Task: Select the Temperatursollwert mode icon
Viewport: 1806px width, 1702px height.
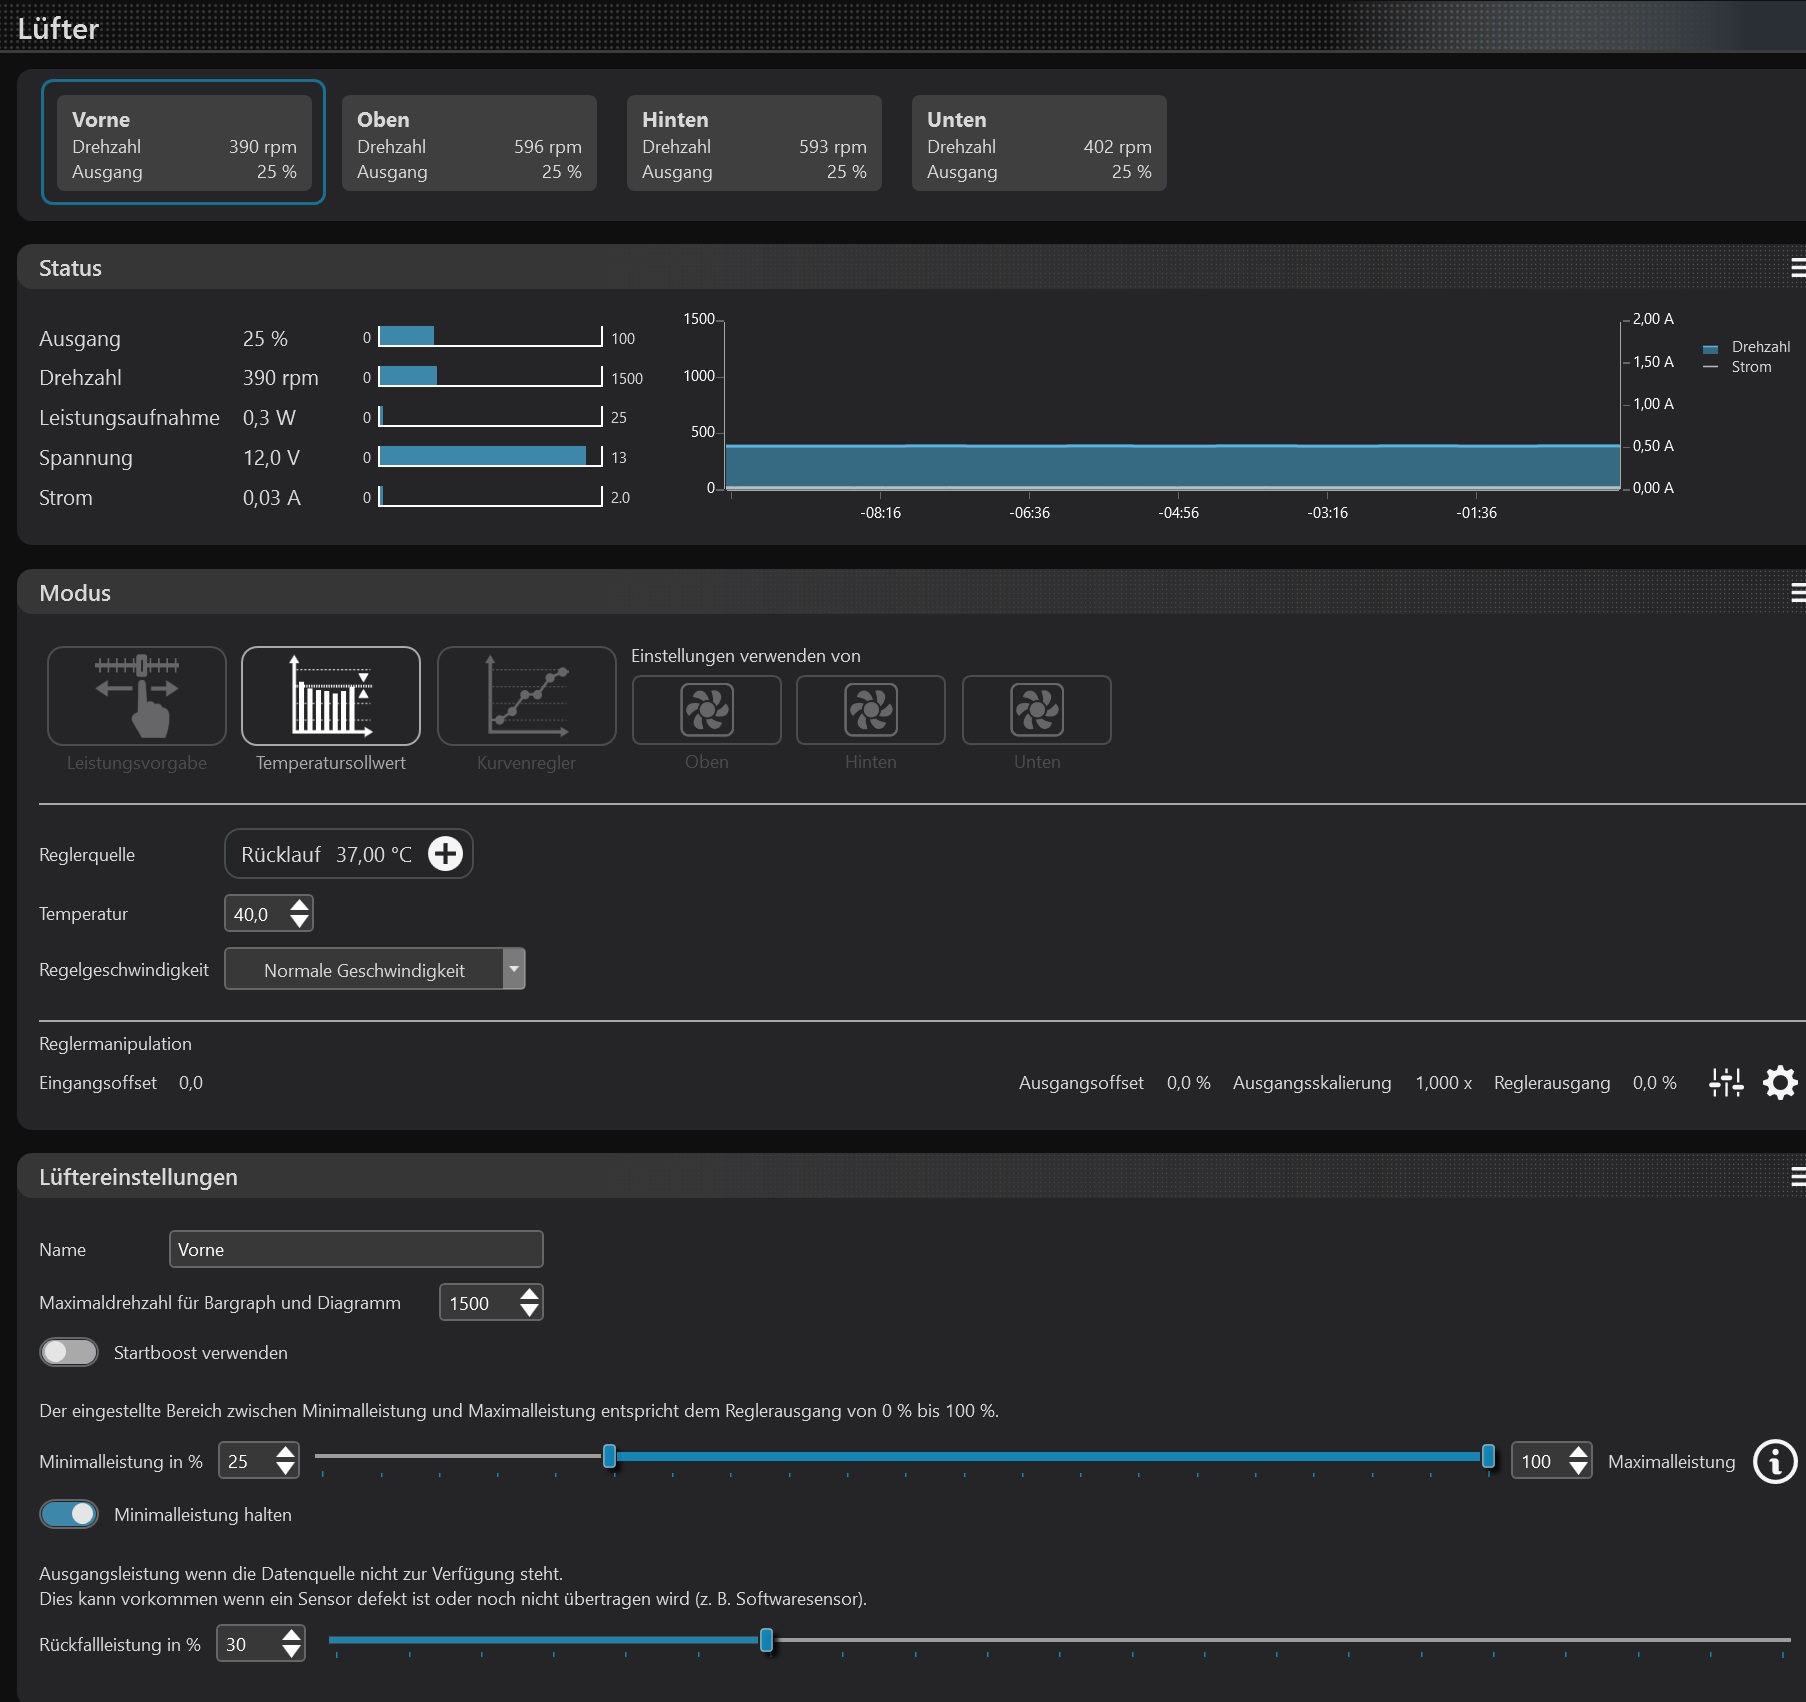Action: (x=331, y=696)
